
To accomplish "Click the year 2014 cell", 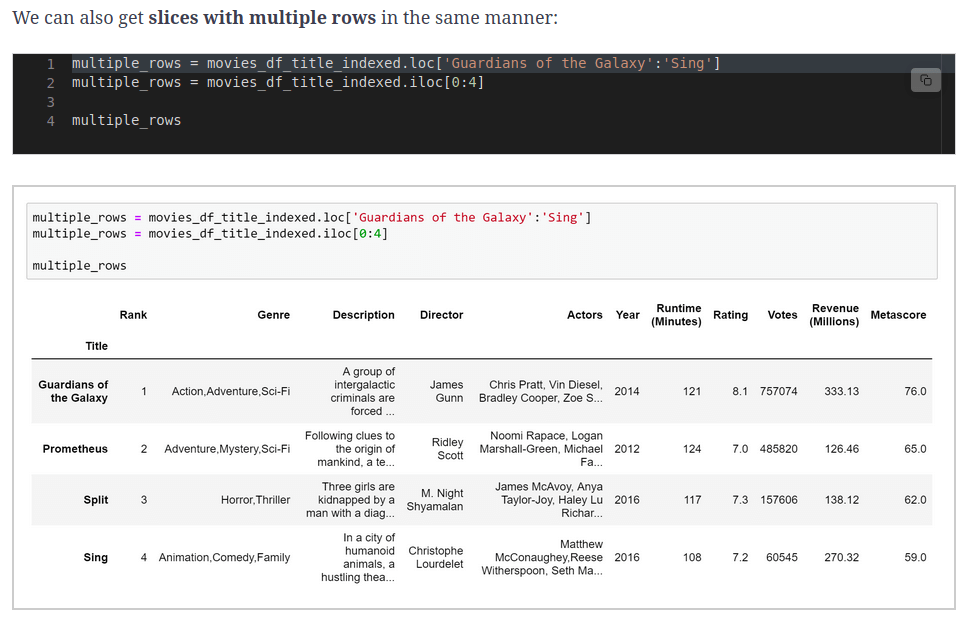I will click(627, 392).
